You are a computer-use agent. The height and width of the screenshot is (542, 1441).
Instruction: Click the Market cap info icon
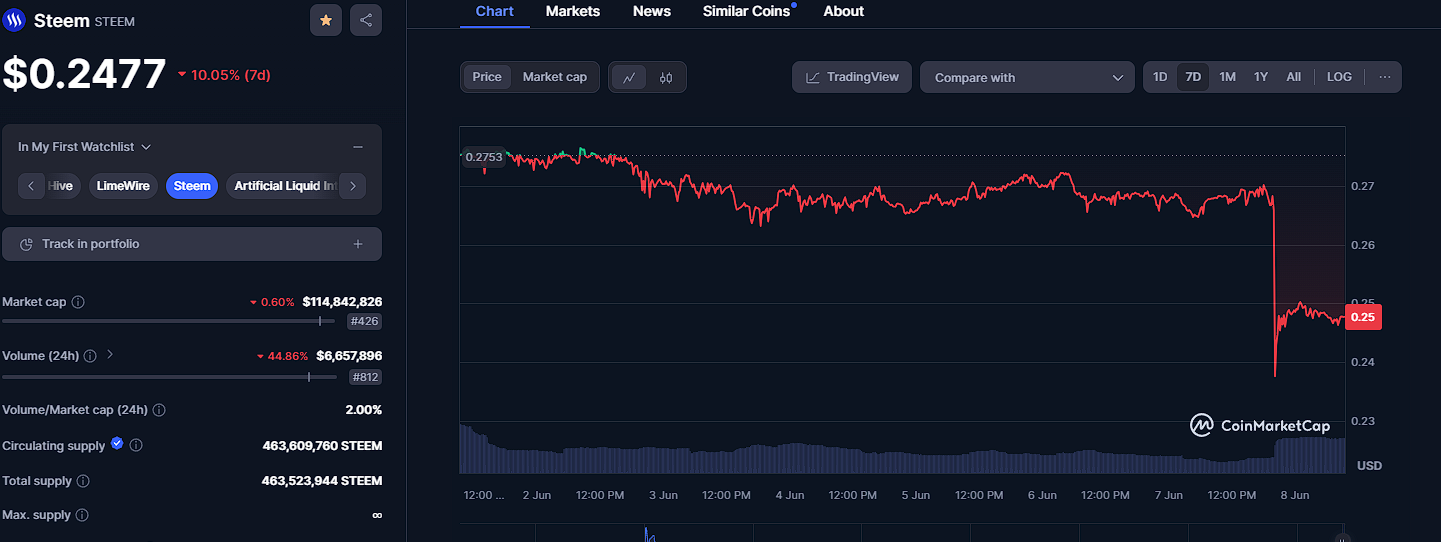tap(78, 302)
